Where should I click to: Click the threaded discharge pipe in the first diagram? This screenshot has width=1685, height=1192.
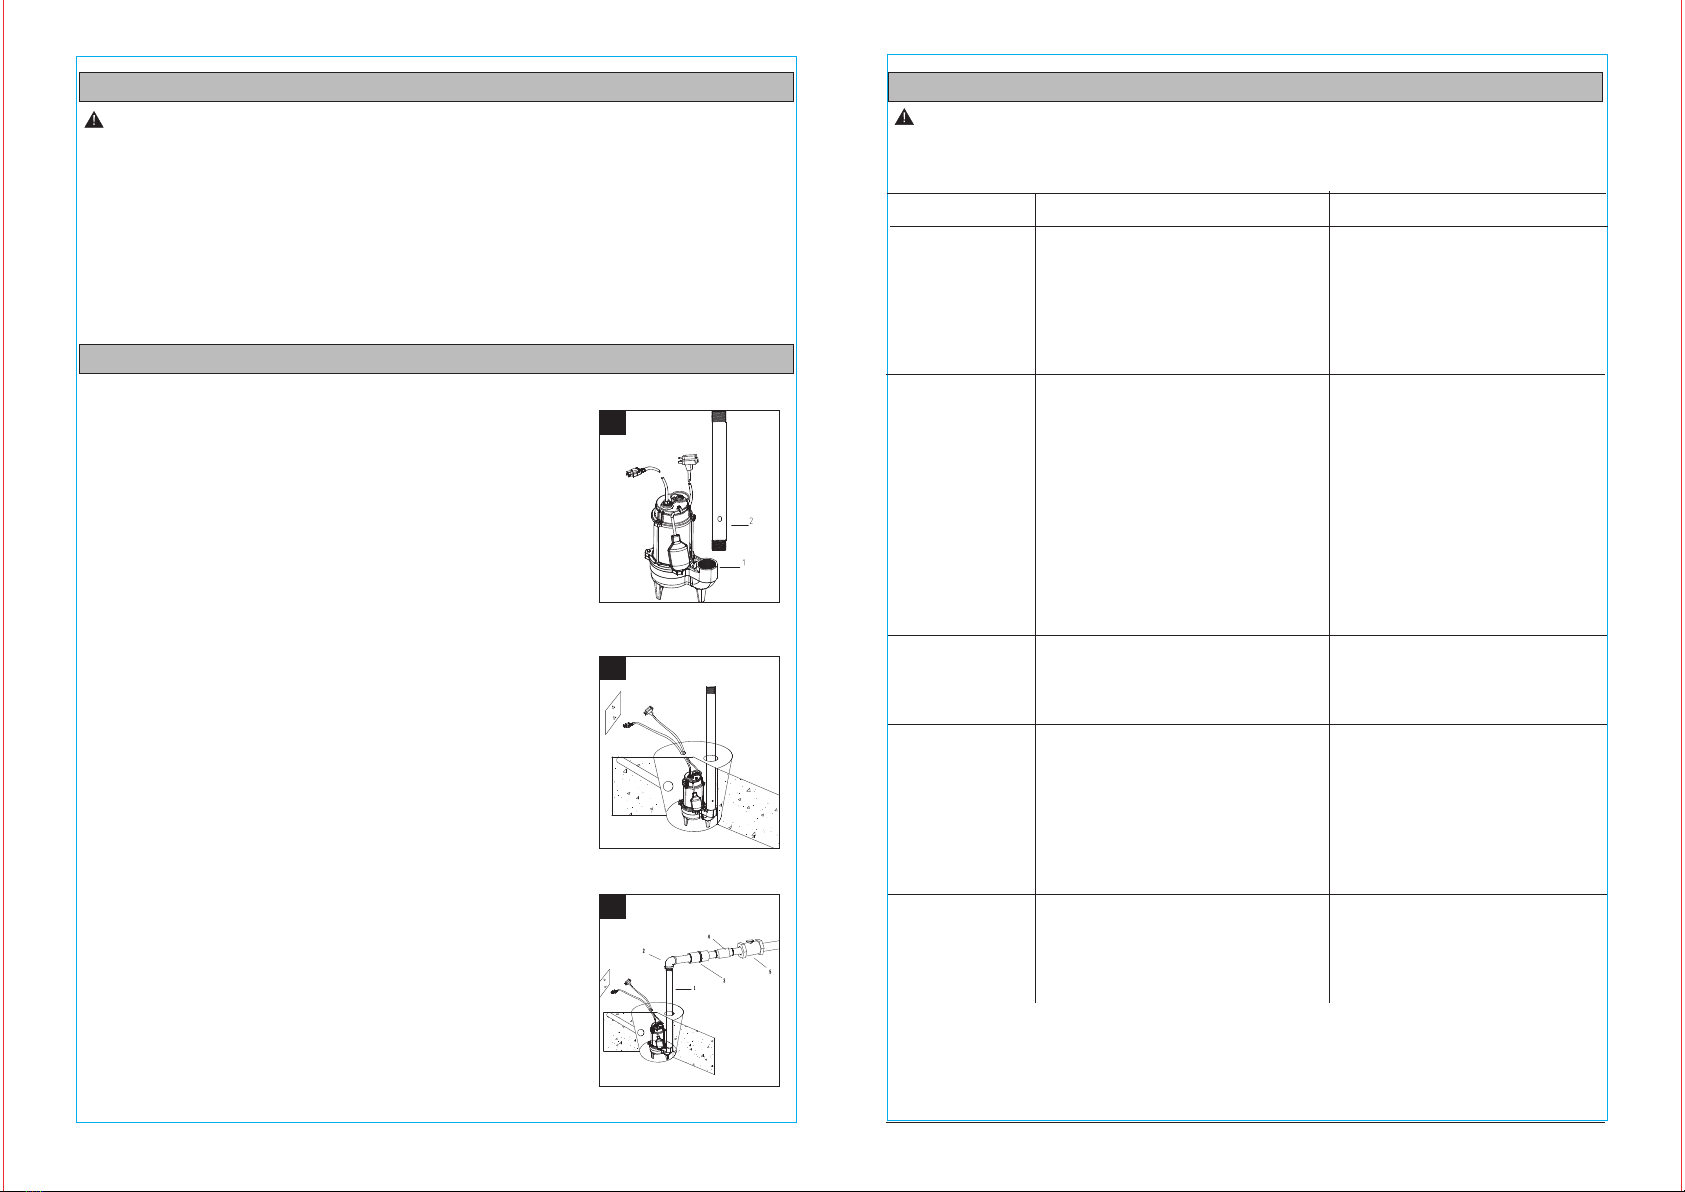tap(717, 479)
